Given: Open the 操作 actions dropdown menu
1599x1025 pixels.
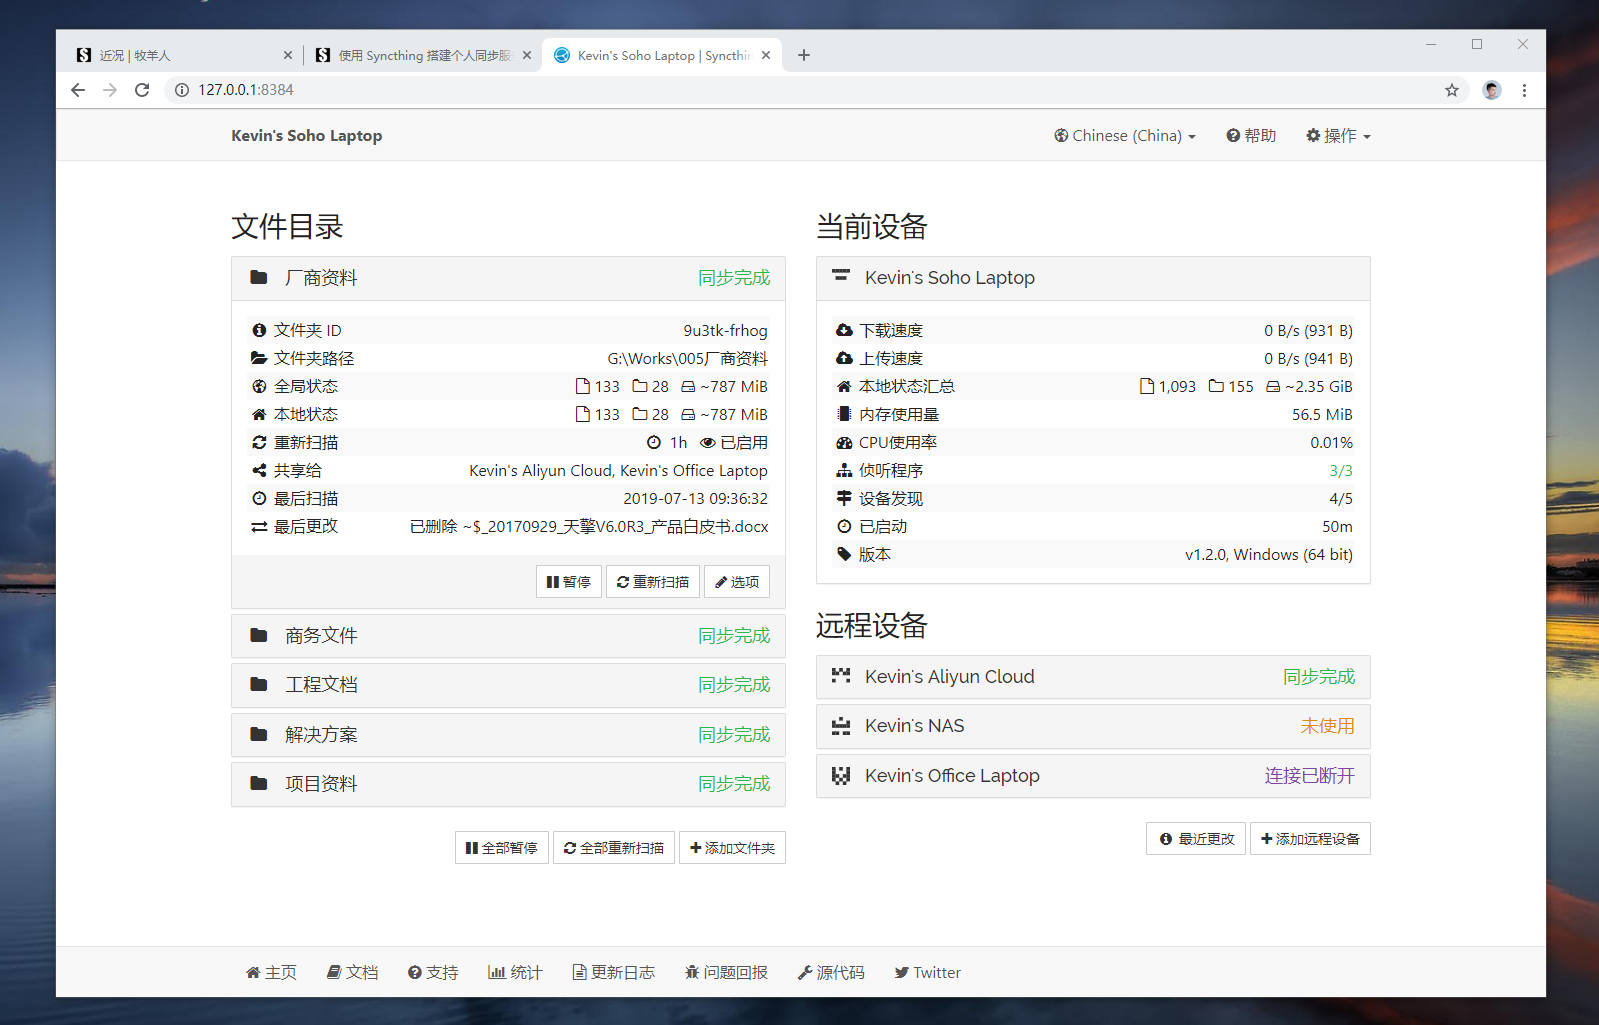Looking at the screenshot, I should (1338, 136).
